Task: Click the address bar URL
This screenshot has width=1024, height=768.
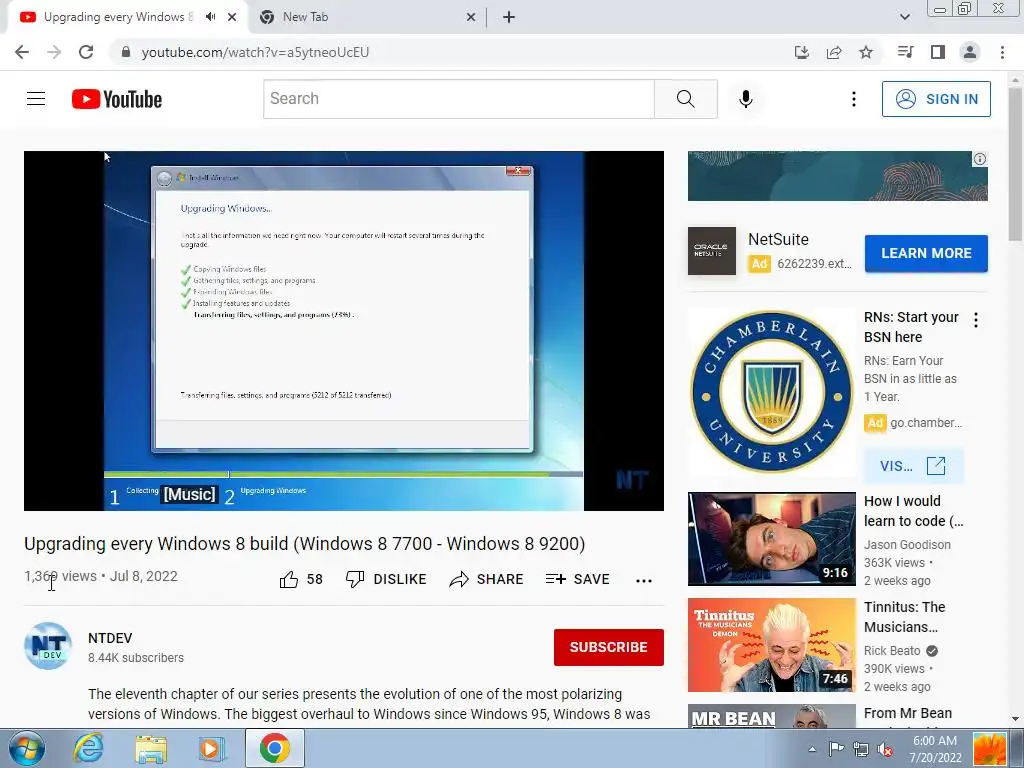Action: pos(255,52)
